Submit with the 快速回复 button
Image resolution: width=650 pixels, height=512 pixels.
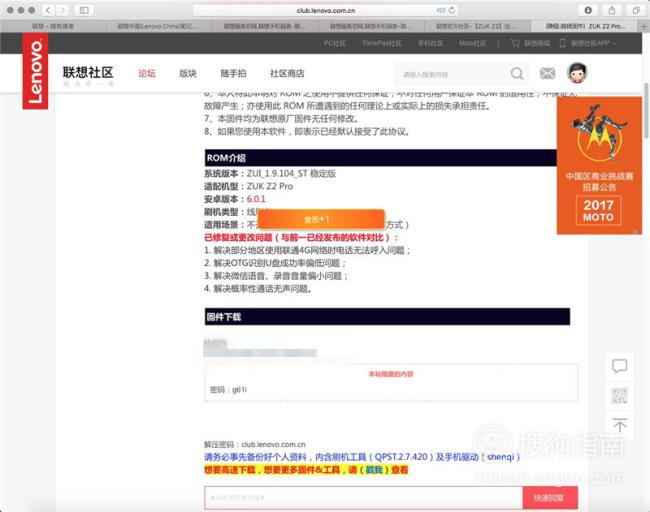(550, 497)
